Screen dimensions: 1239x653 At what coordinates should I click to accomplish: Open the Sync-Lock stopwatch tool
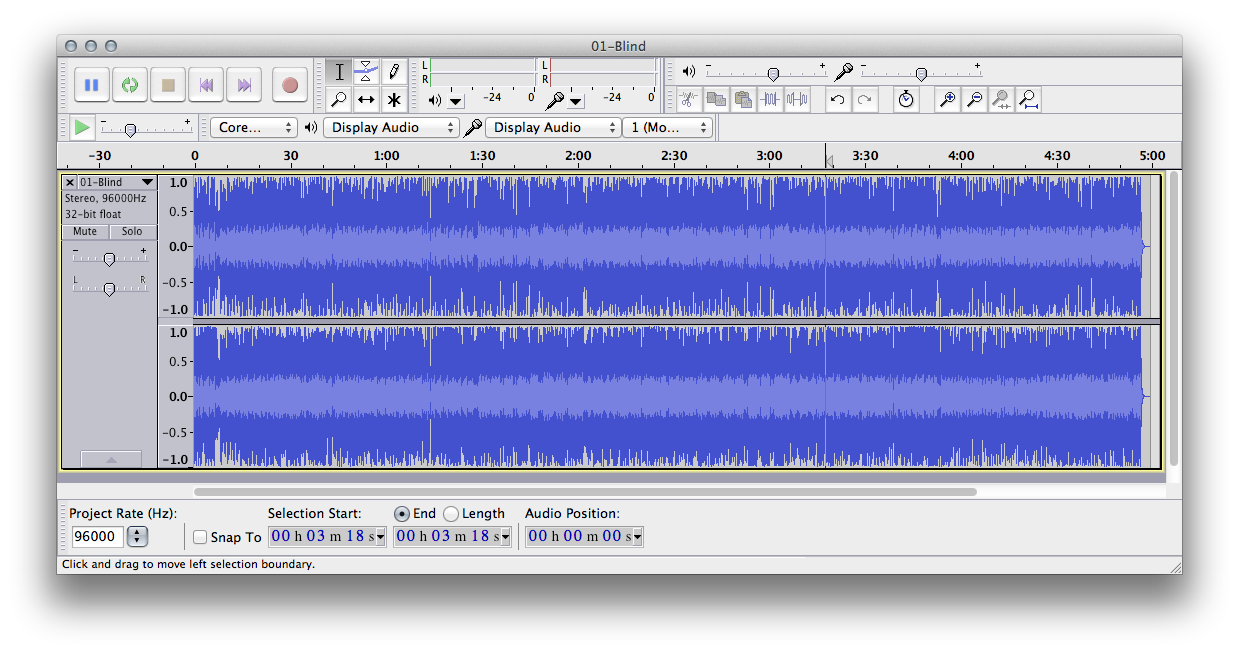[x=905, y=99]
